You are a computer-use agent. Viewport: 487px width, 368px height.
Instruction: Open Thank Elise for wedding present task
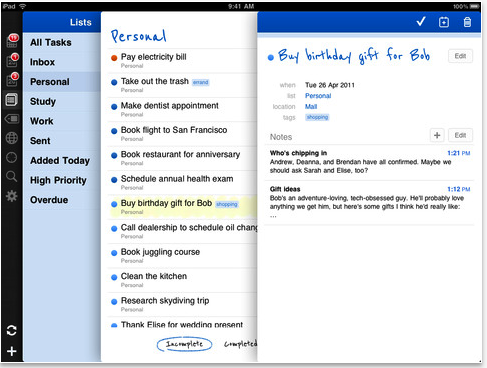pos(182,323)
